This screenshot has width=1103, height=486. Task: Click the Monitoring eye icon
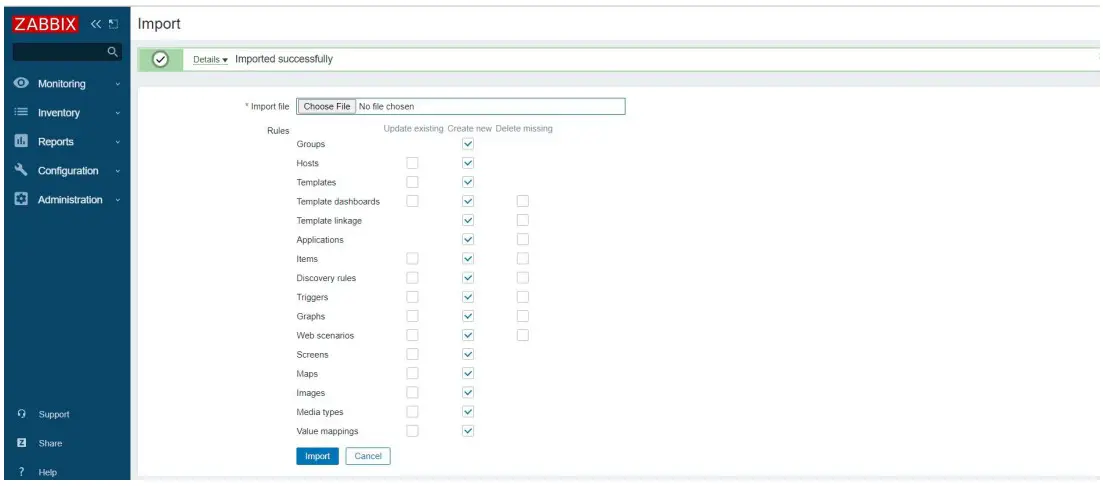pyautogui.click(x=21, y=83)
